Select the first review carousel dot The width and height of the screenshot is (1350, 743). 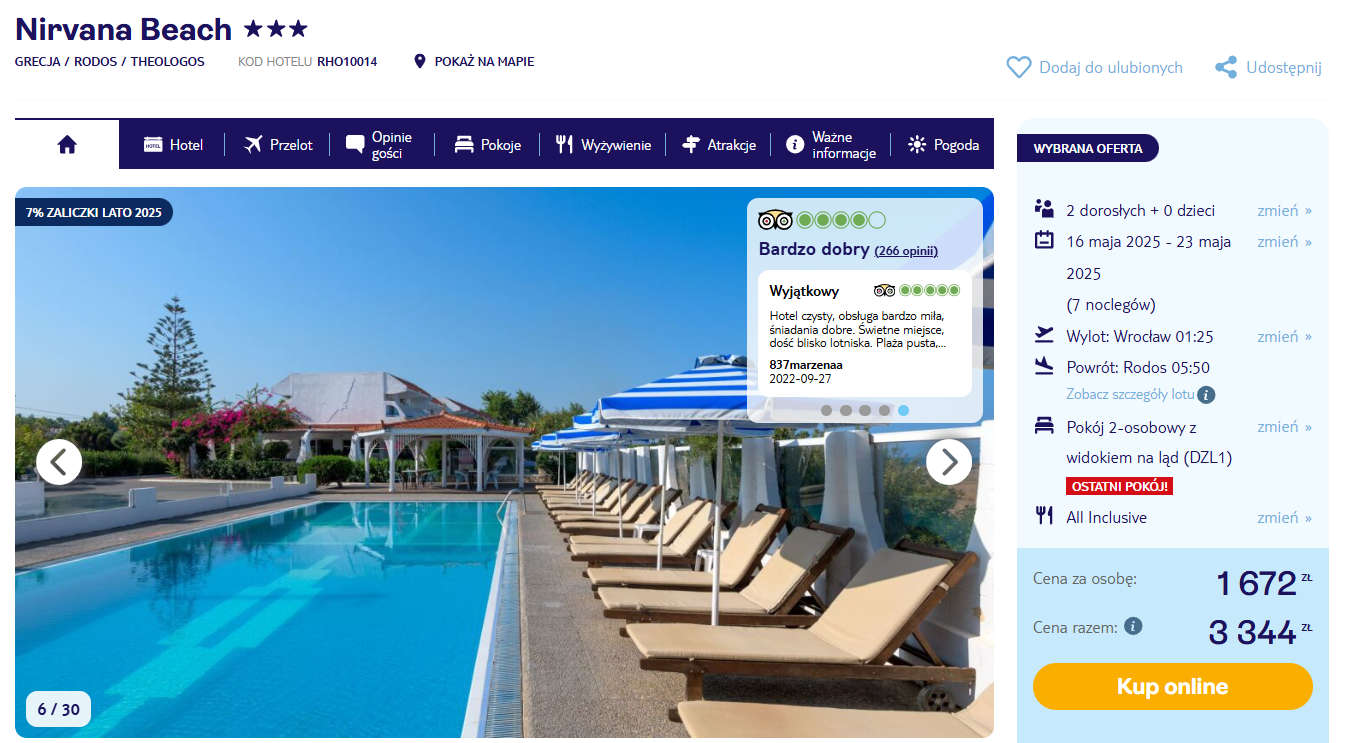827,410
